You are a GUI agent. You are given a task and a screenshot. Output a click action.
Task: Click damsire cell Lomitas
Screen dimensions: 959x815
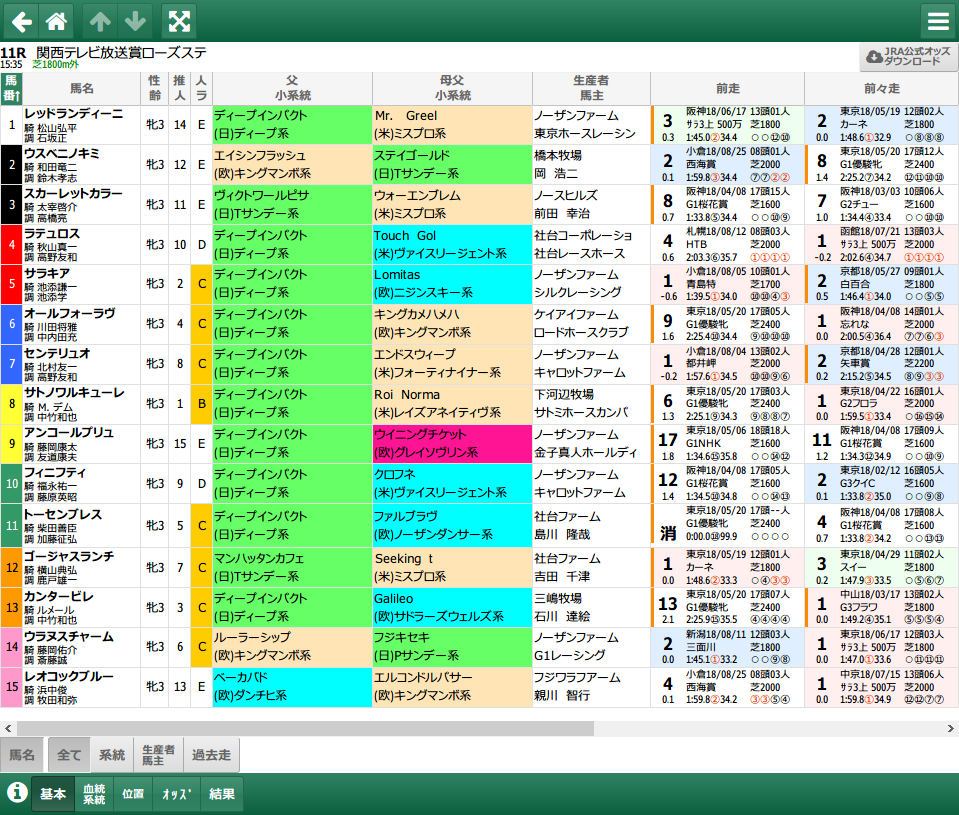click(x=453, y=284)
